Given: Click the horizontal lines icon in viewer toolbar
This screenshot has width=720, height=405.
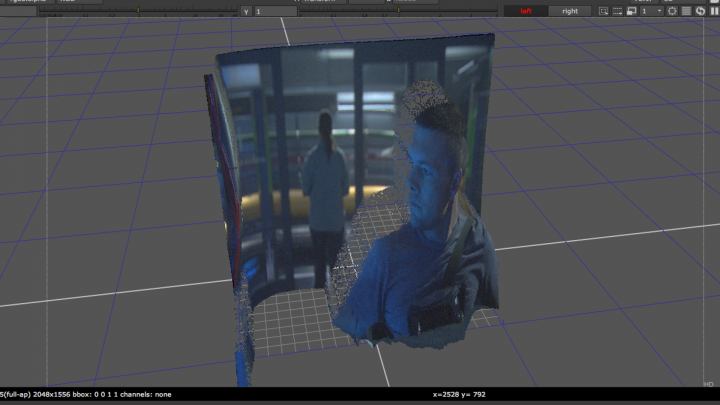Looking at the screenshot, I should 686,11.
